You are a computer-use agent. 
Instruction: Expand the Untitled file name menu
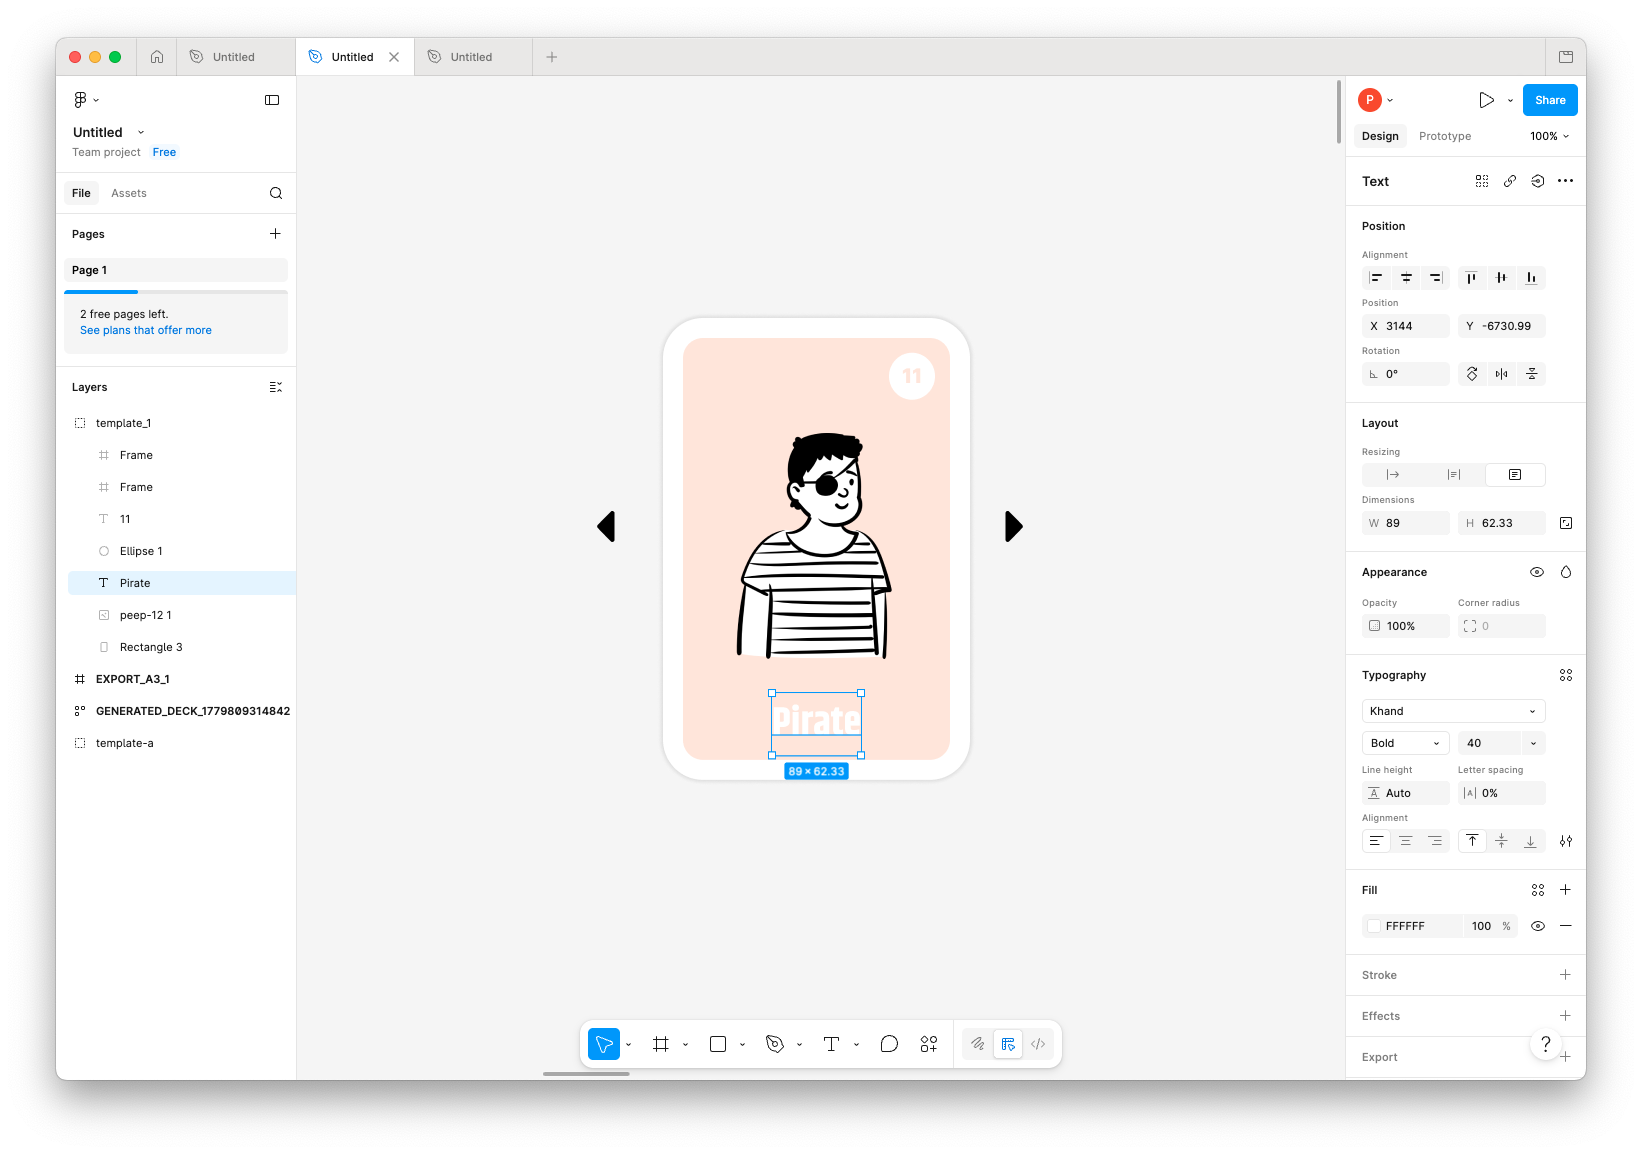coord(141,132)
